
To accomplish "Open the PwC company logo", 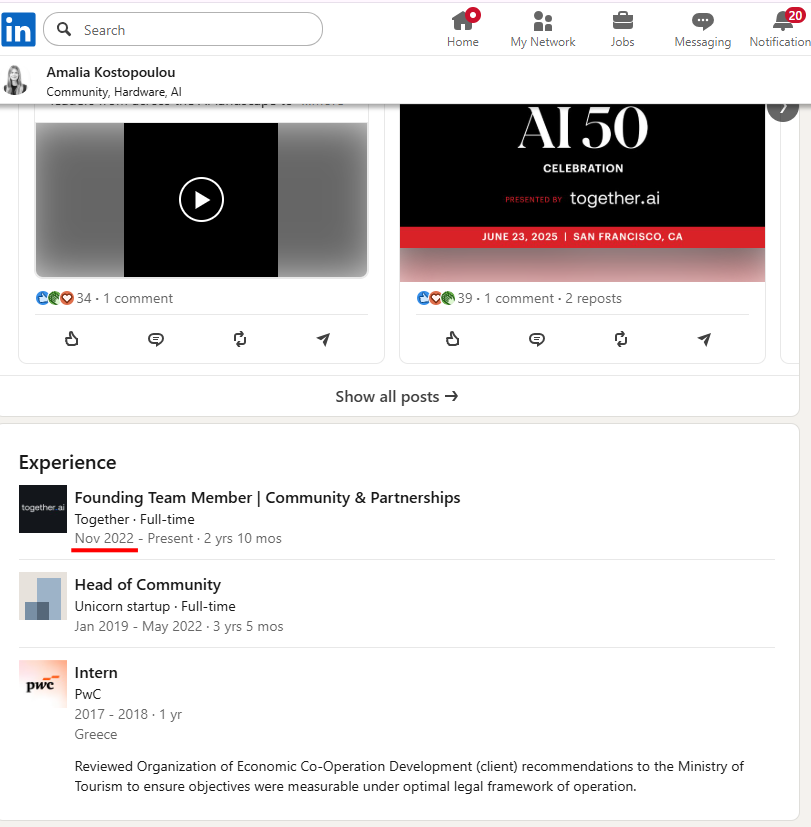I will coord(43,684).
